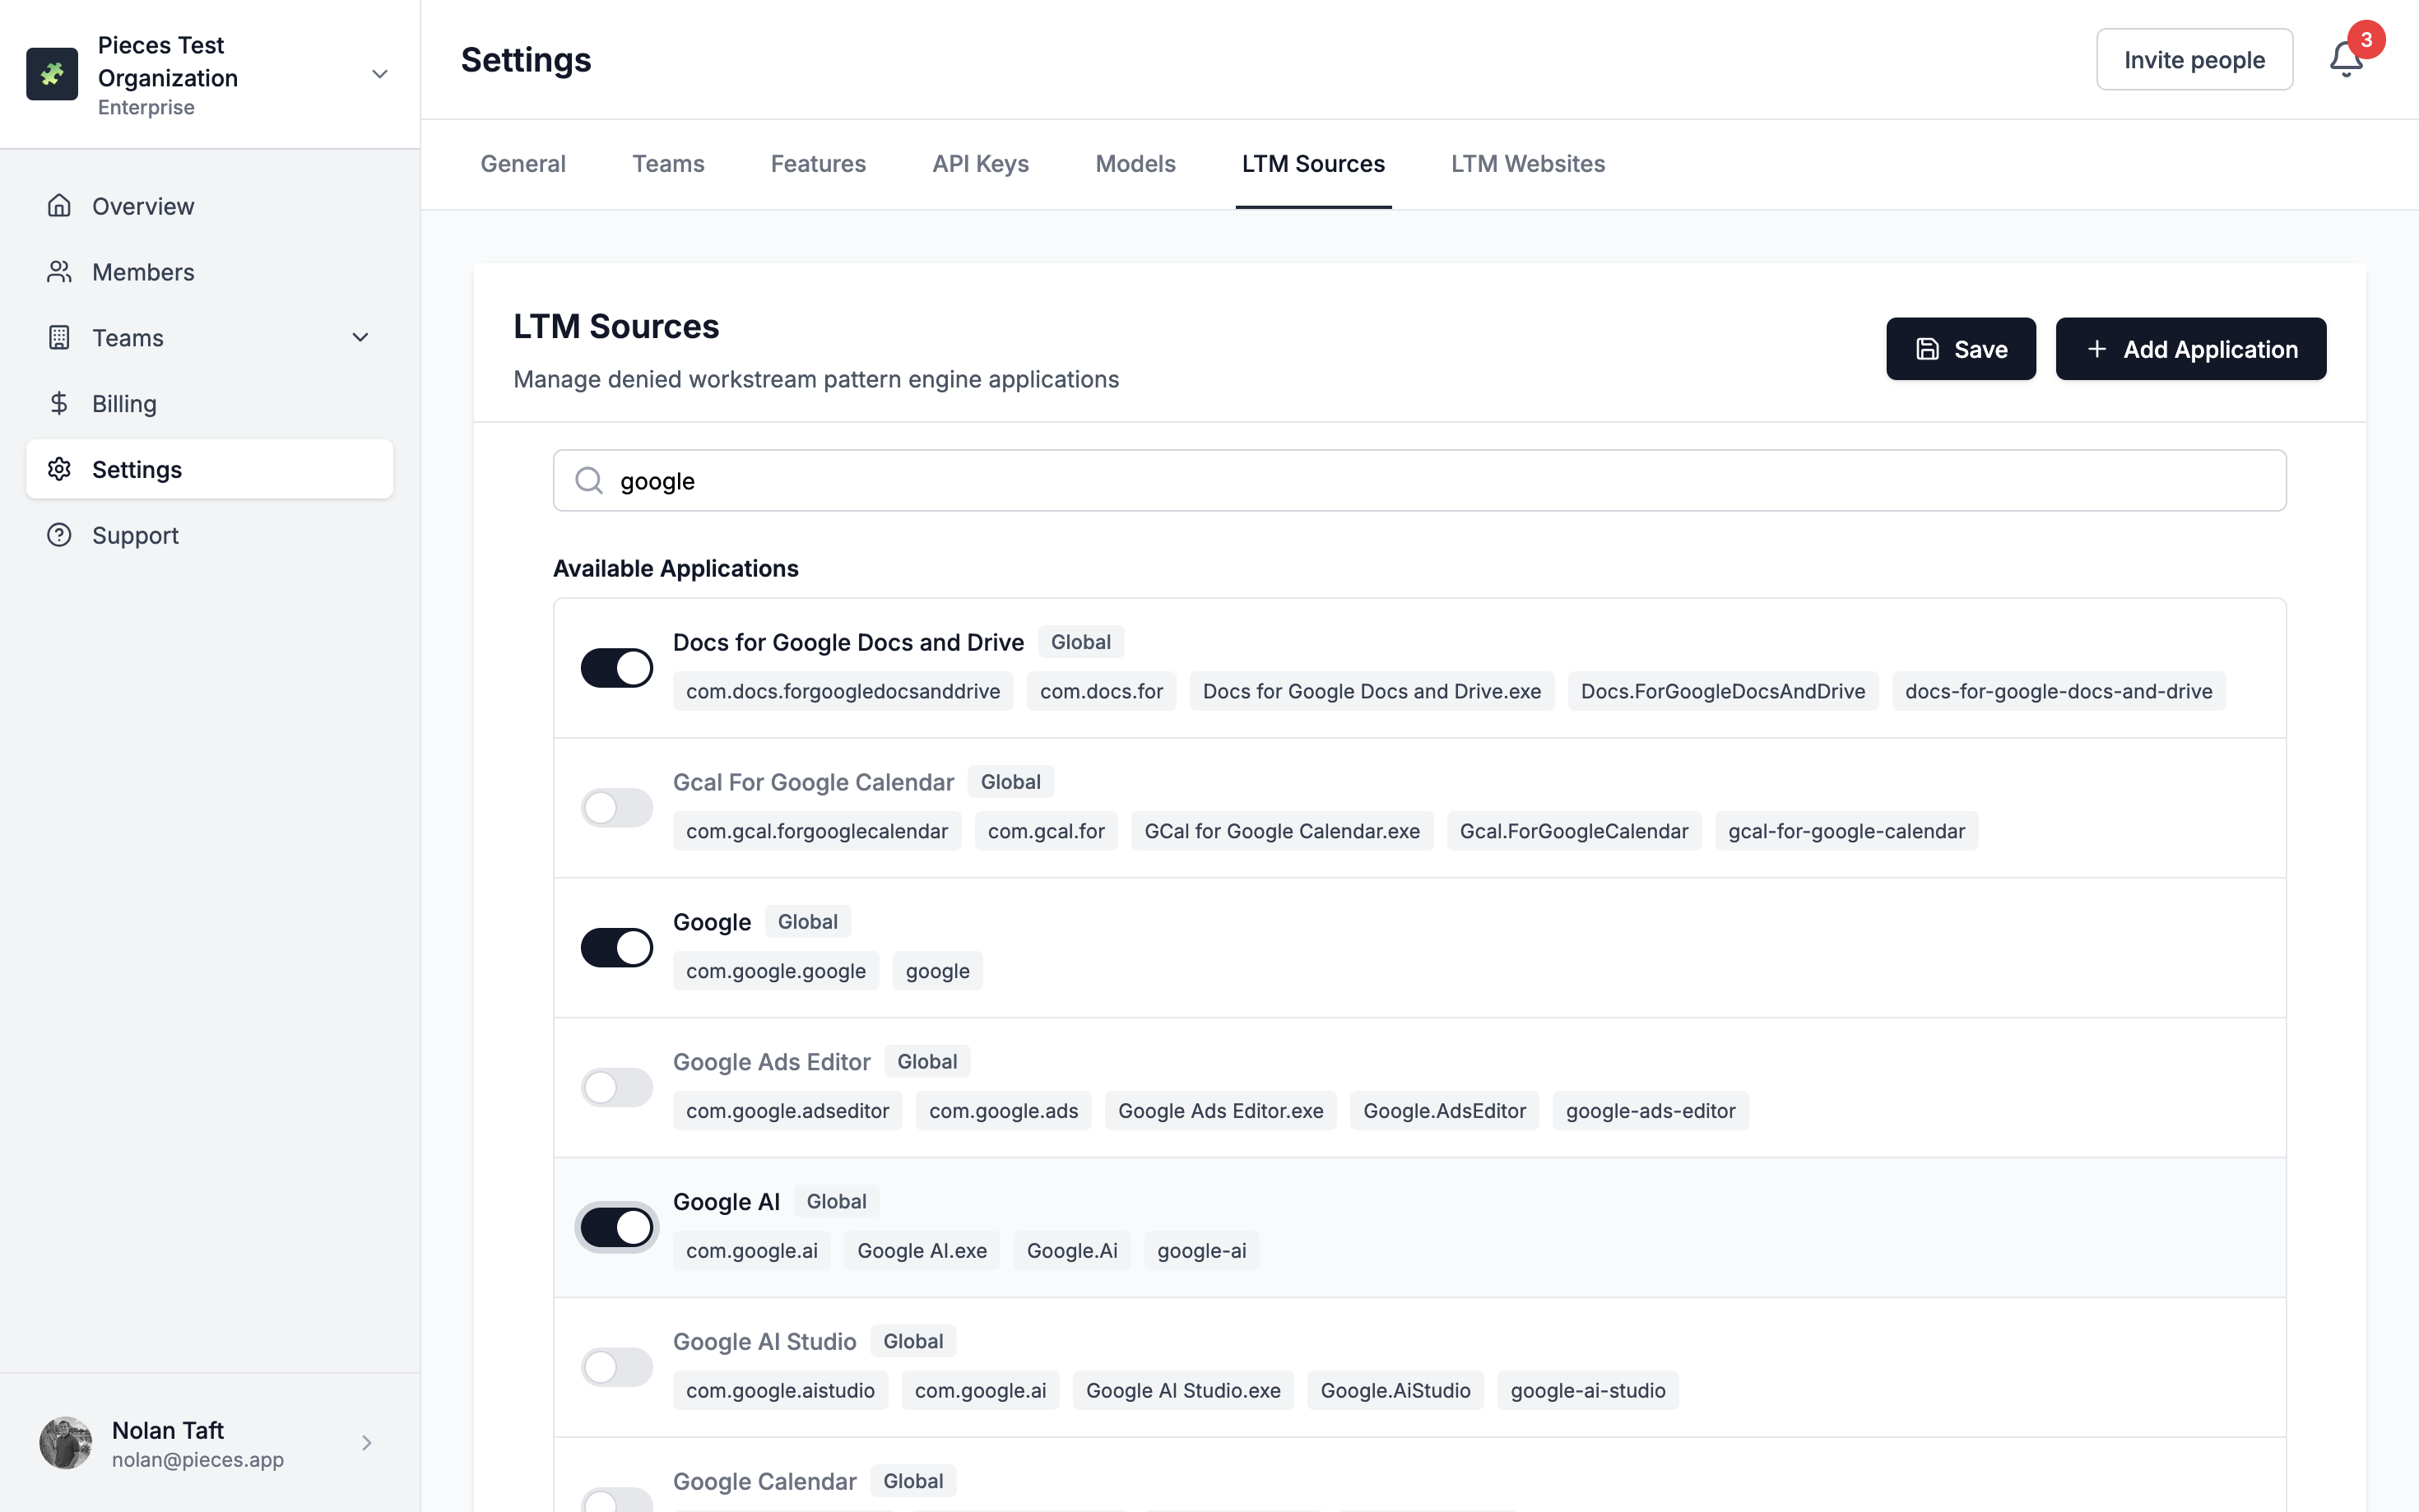Click the Overview home icon
Viewport: 2419px width, 1512px height.
pyautogui.click(x=59, y=206)
